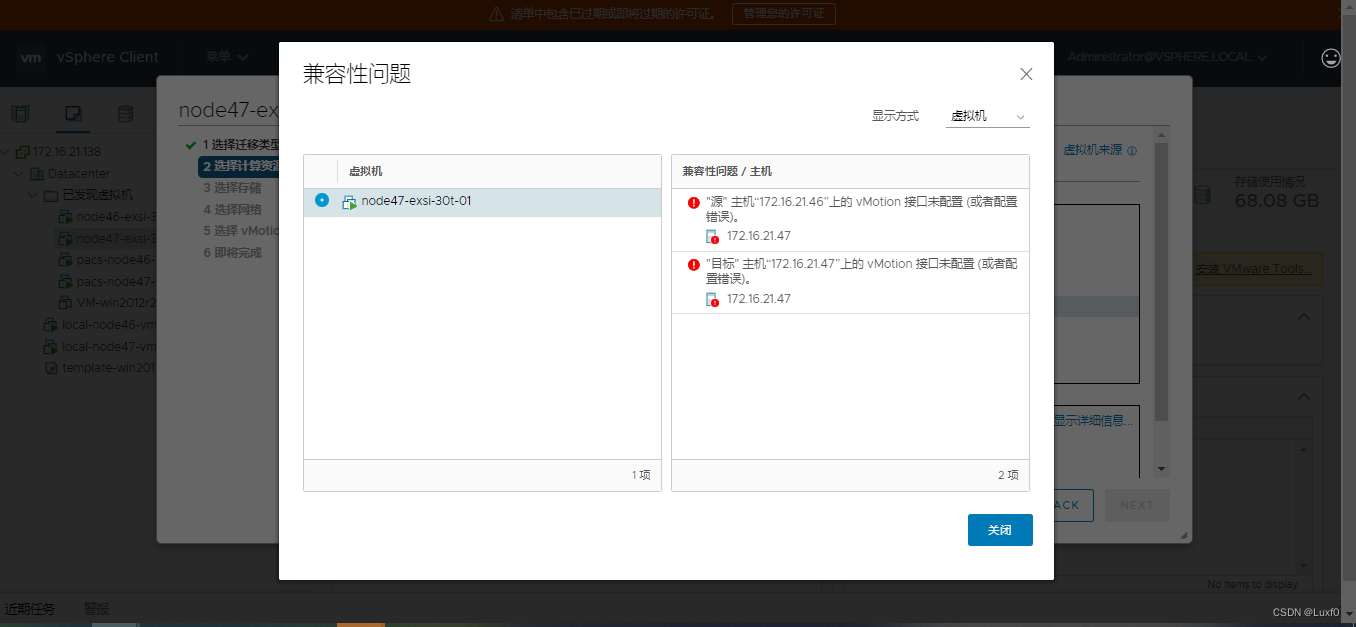Image resolution: width=1356 pixels, height=627 pixels.
Task: Click the NEXT button in migrate wizard
Action: (1136, 505)
